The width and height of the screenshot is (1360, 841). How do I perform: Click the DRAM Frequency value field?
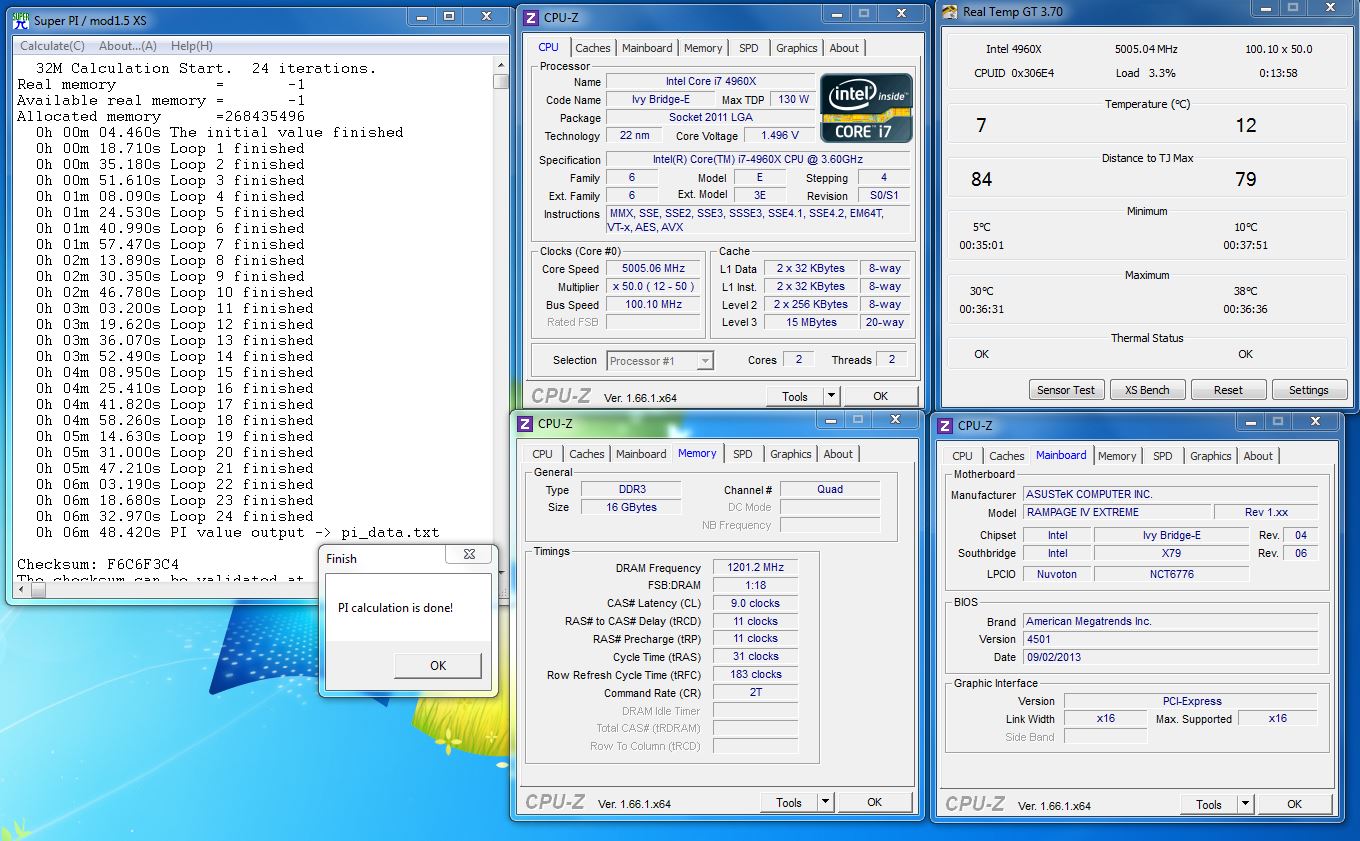point(755,568)
